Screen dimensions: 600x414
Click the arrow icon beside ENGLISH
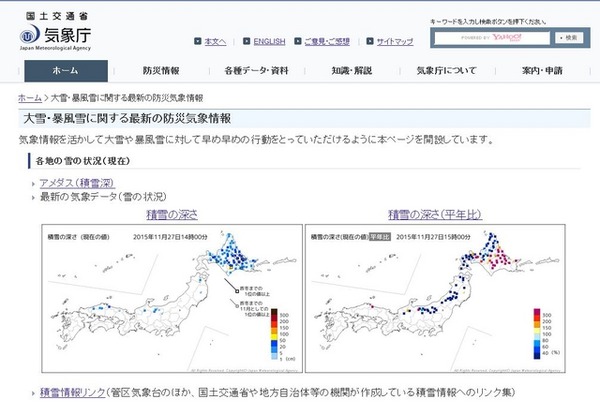(247, 41)
